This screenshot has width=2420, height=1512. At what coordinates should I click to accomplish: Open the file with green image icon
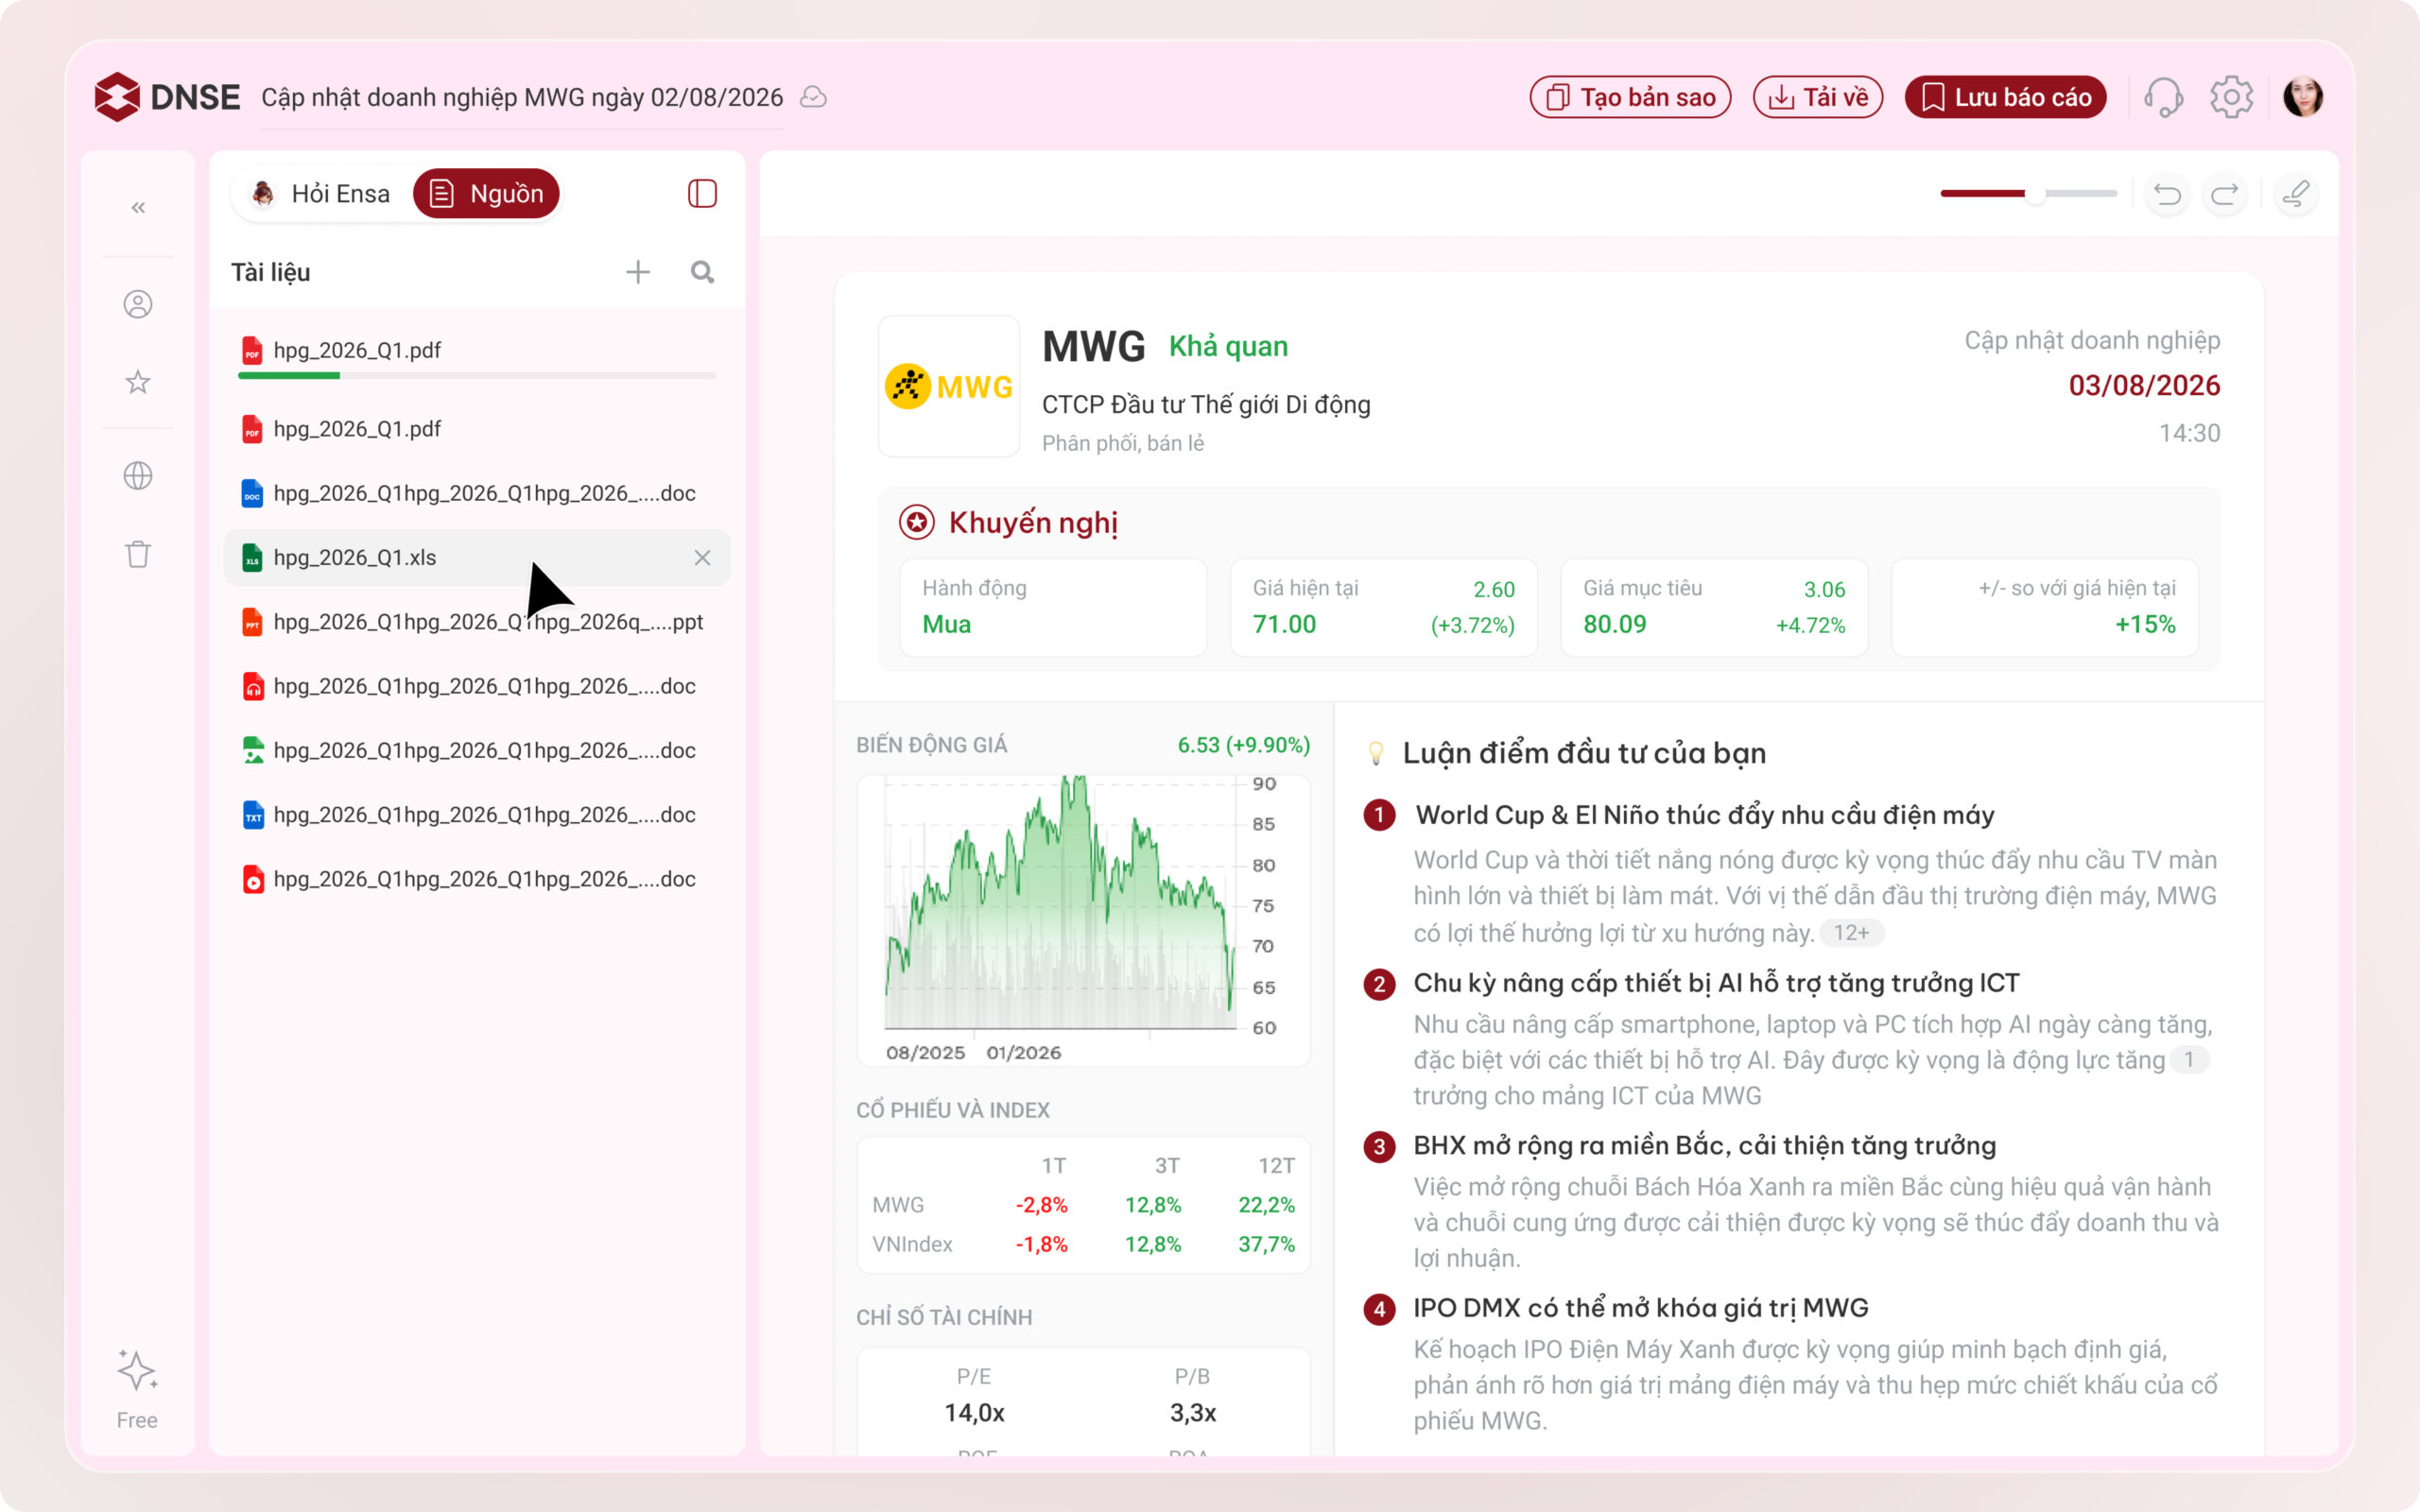[477, 751]
